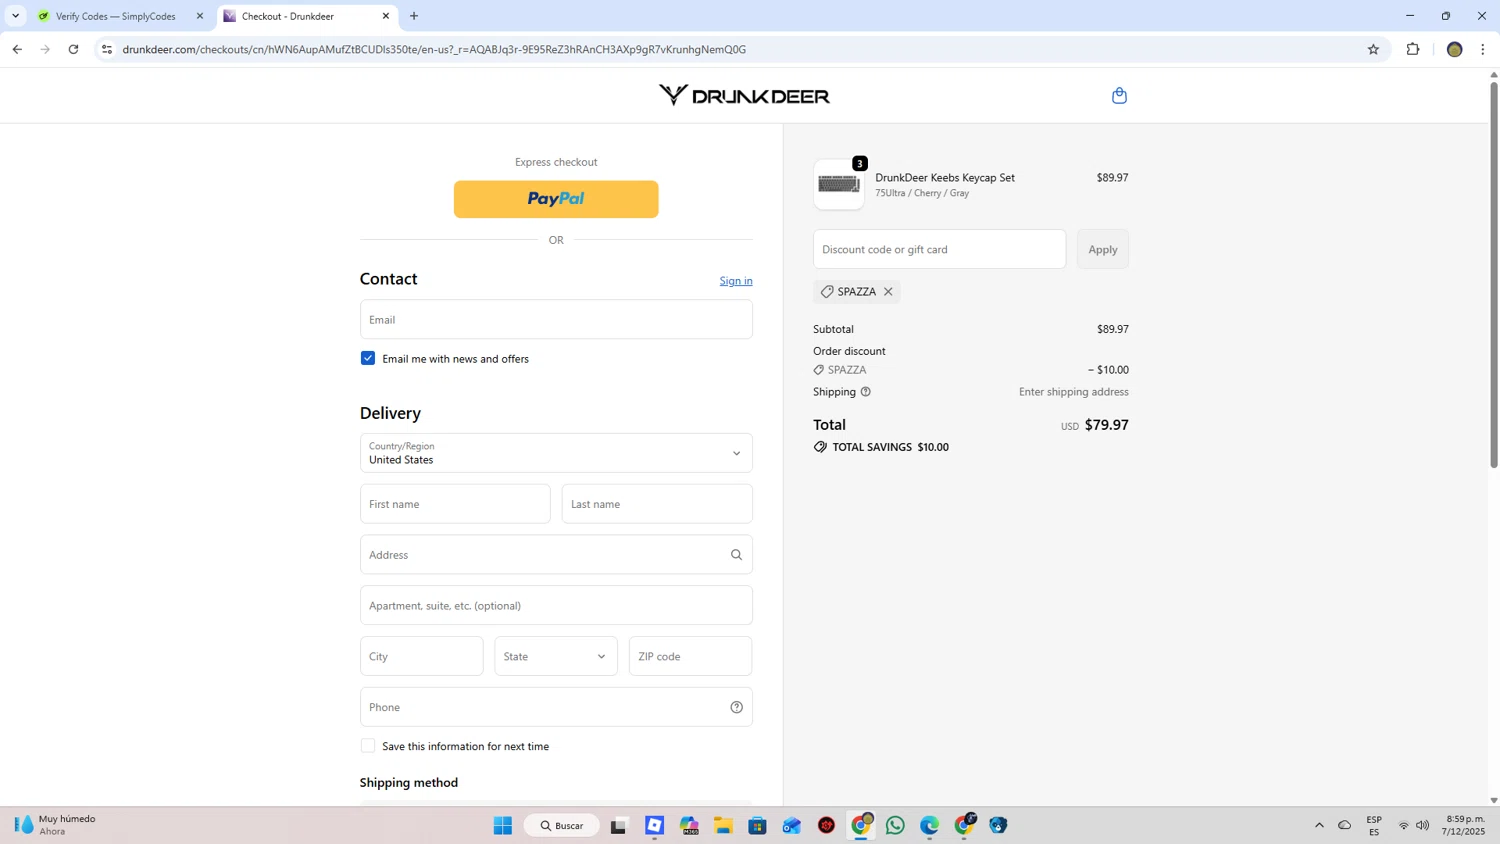
Task: Pay with the PayPal express button
Action: pyautogui.click(x=556, y=199)
